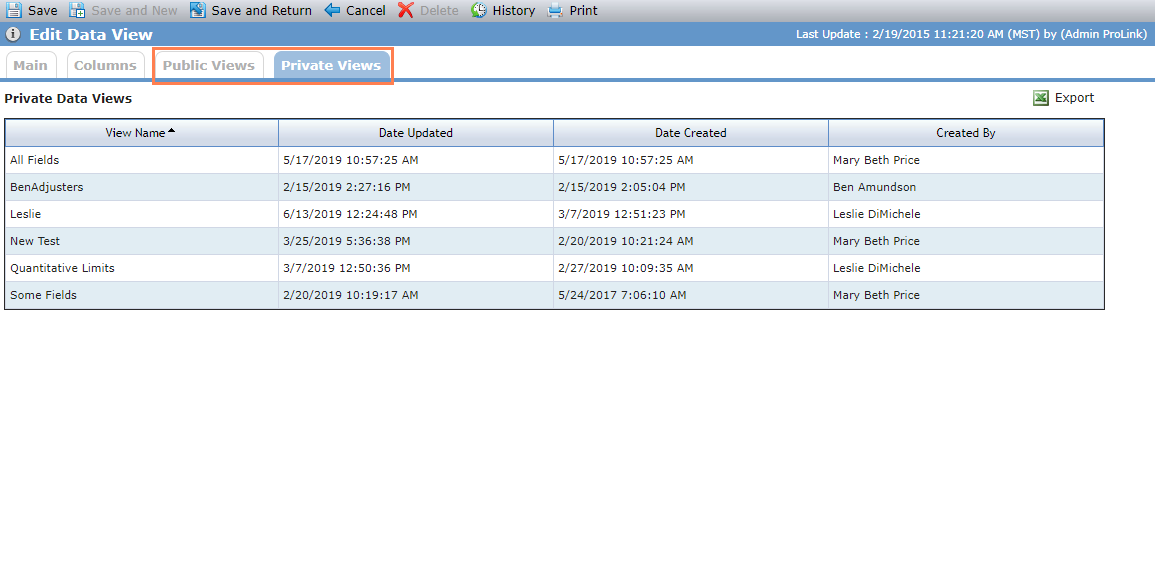
Task: Click Date Created 2/27/2019 10:09:35 AM
Action: click(625, 268)
